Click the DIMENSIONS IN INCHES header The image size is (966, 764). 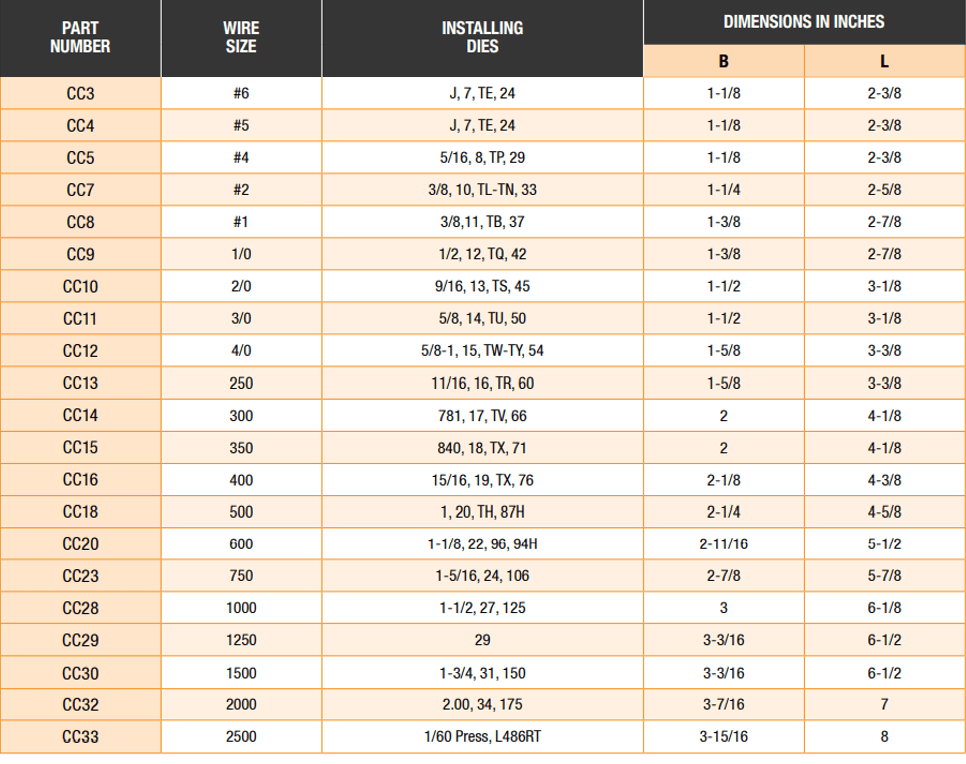tap(804, 22)
